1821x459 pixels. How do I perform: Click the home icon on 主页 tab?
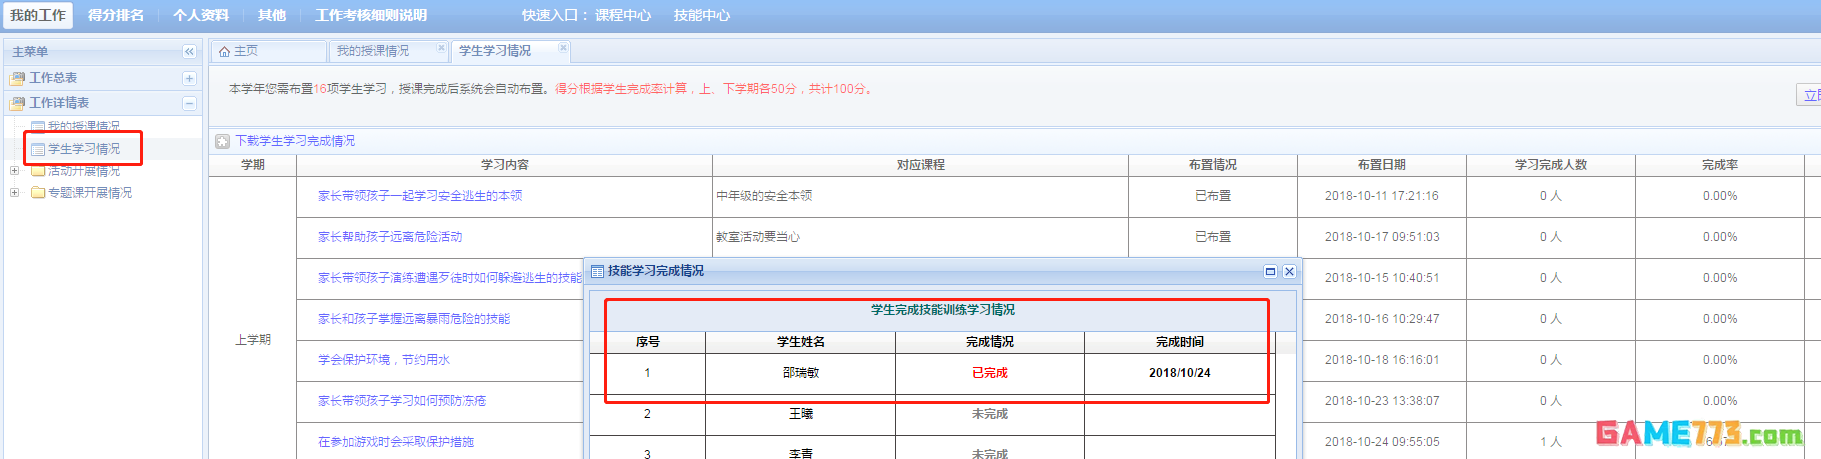pyautogui.click(x=225, y=51)
